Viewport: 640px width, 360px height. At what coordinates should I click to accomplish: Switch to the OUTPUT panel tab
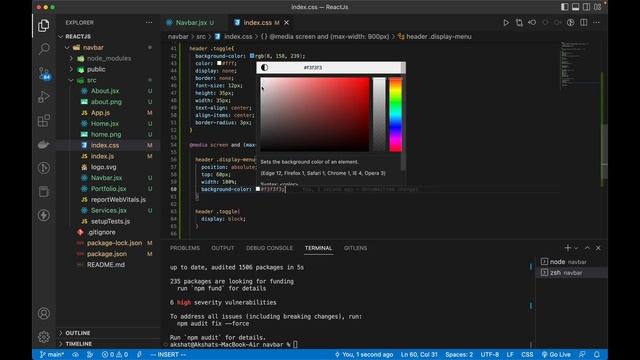(x=222, y=248)
